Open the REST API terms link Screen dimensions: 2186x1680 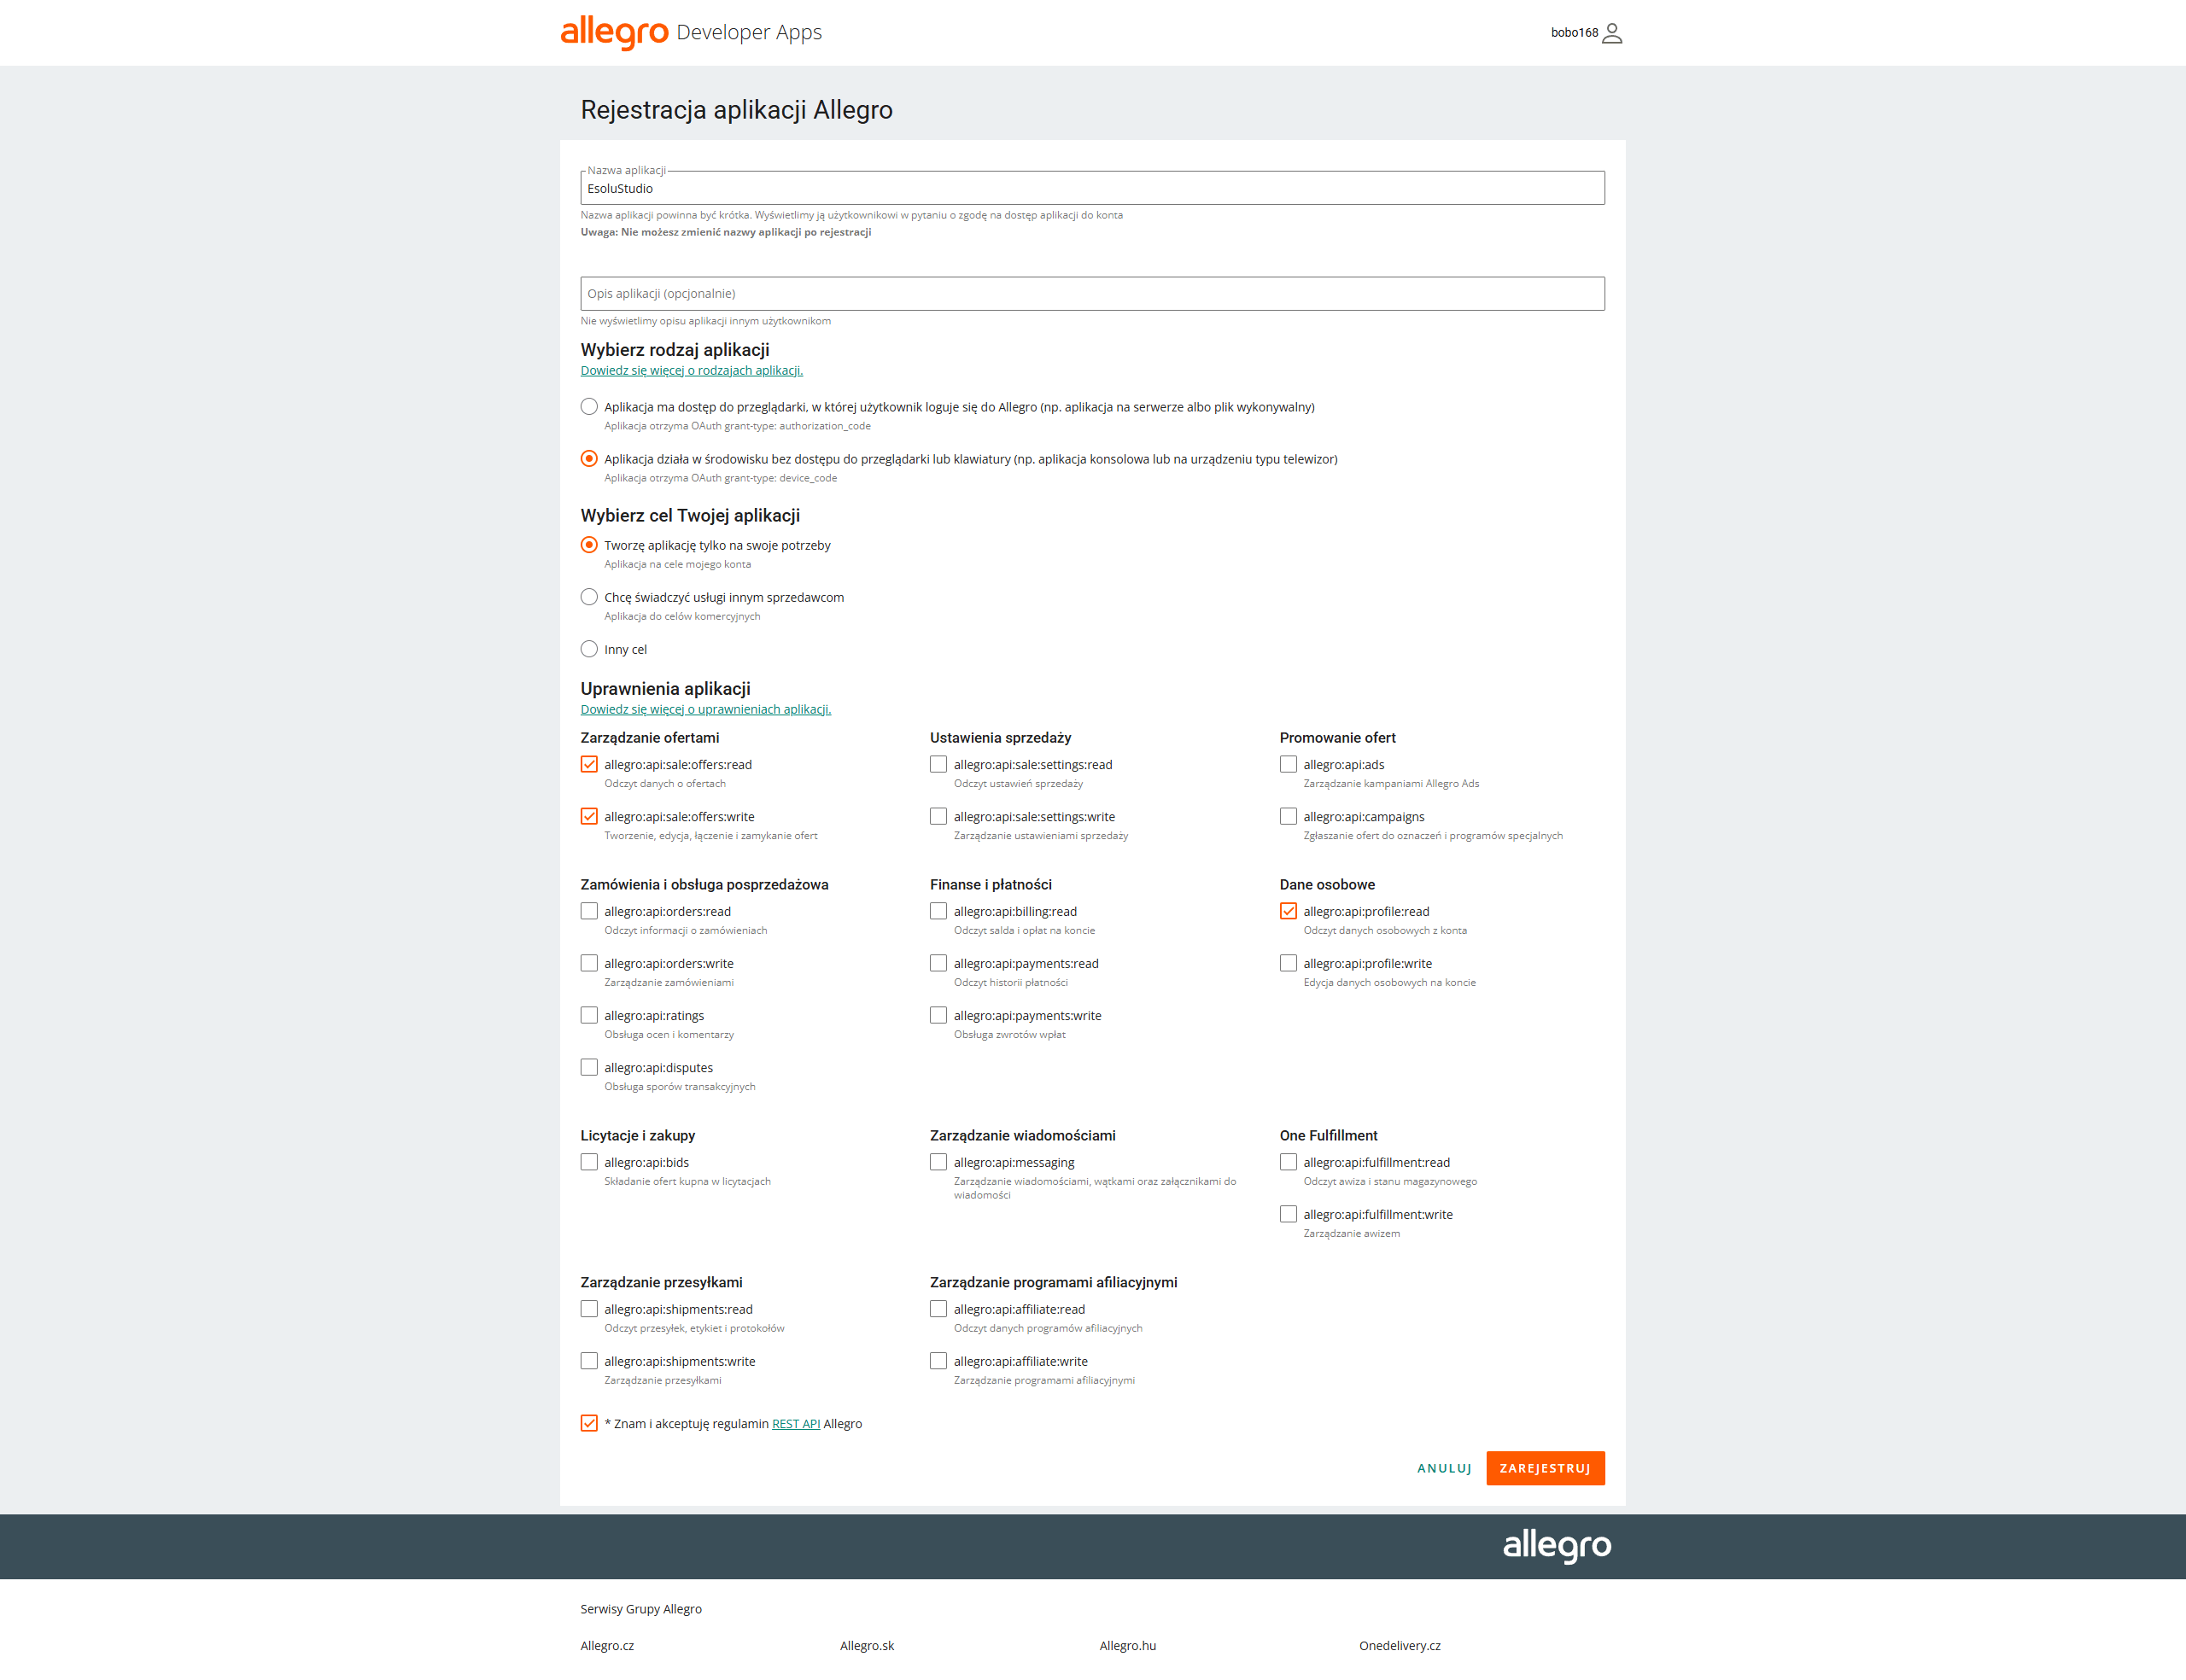click(x=796, y=1424)
